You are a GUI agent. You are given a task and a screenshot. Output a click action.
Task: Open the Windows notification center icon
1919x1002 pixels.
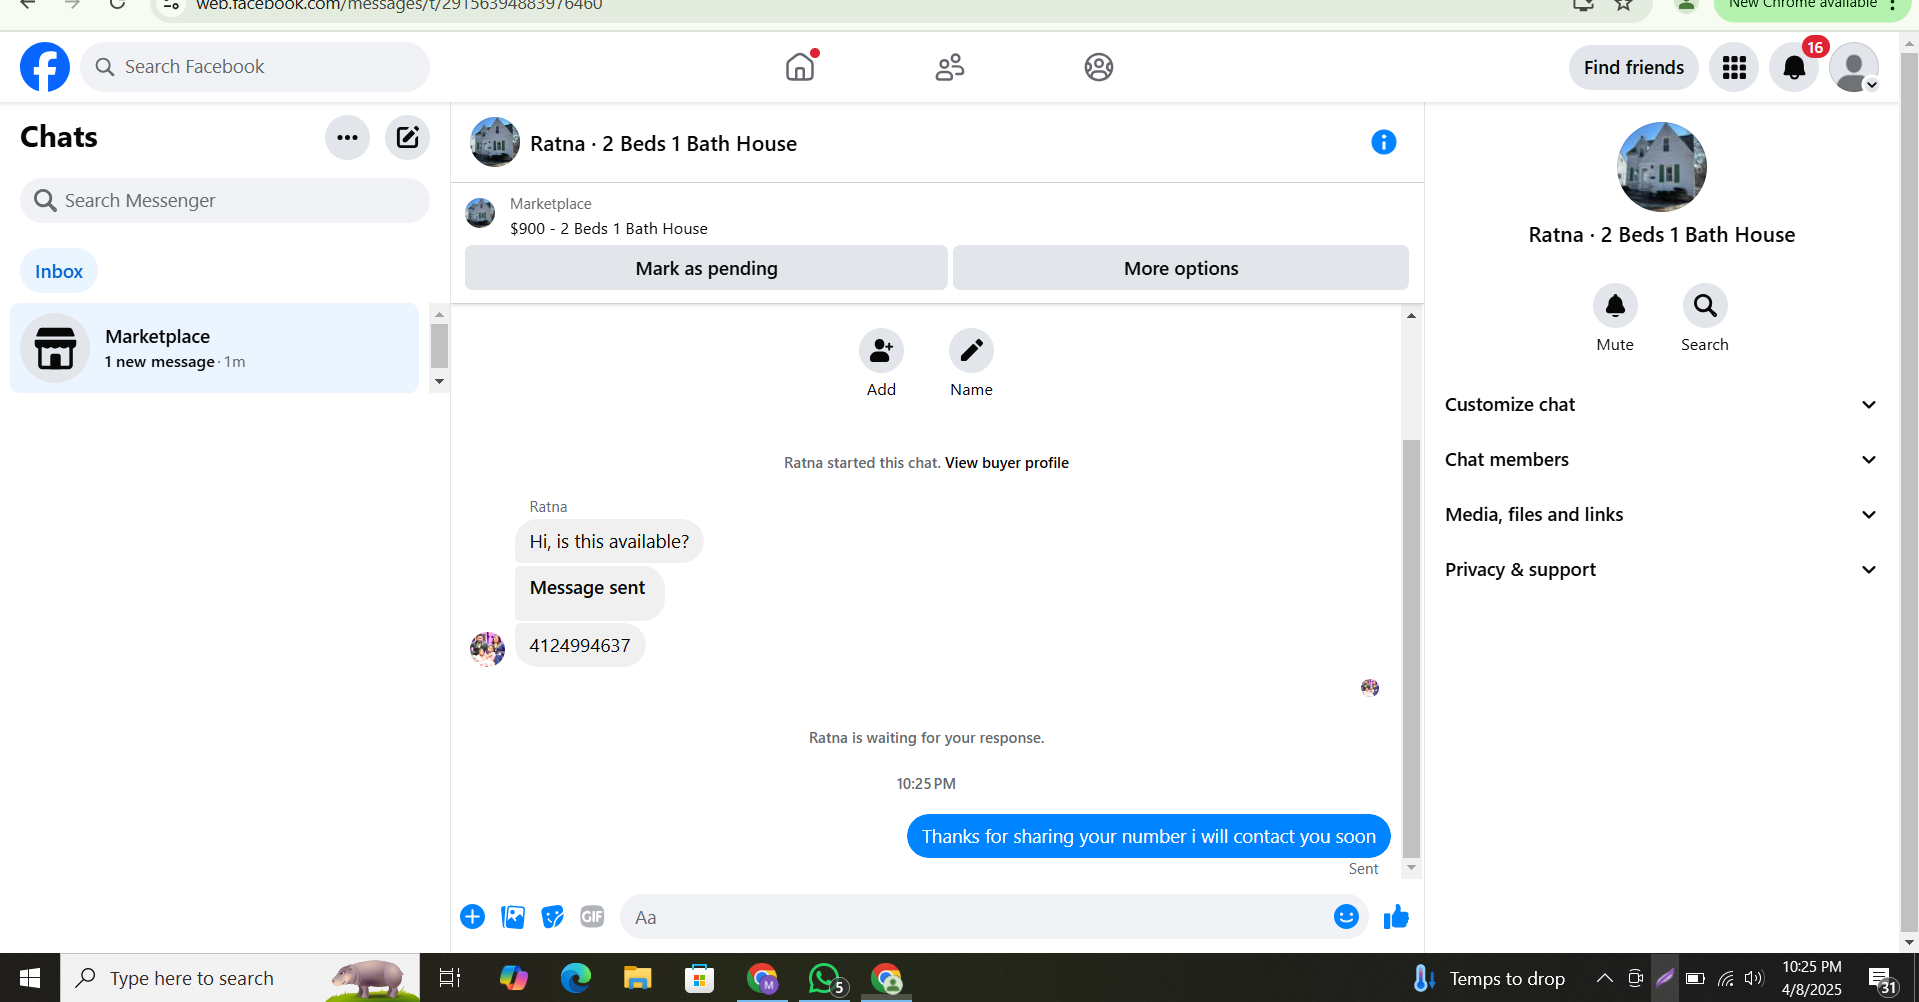(x=1881, y=979)
